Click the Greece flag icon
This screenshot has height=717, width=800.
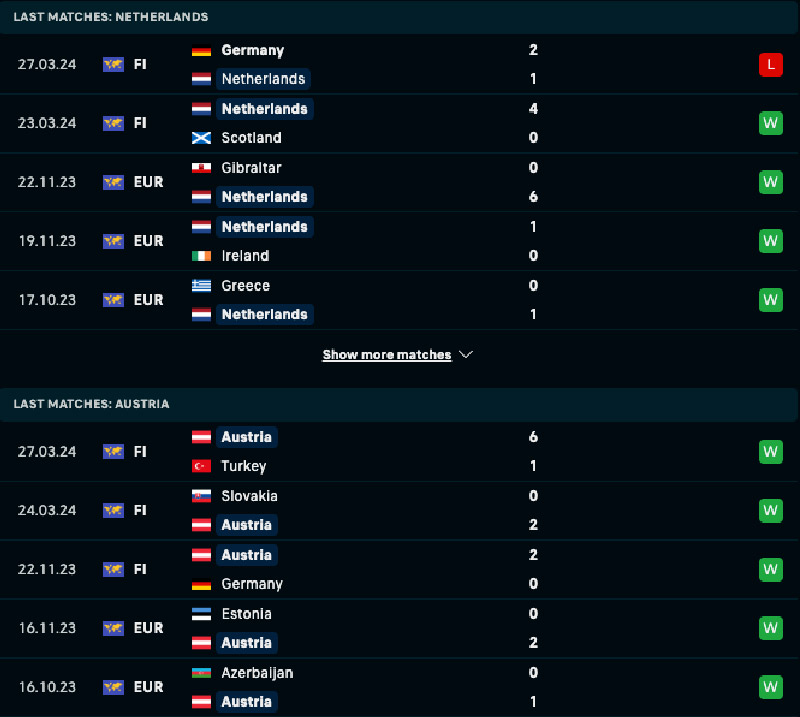point(201,286)
